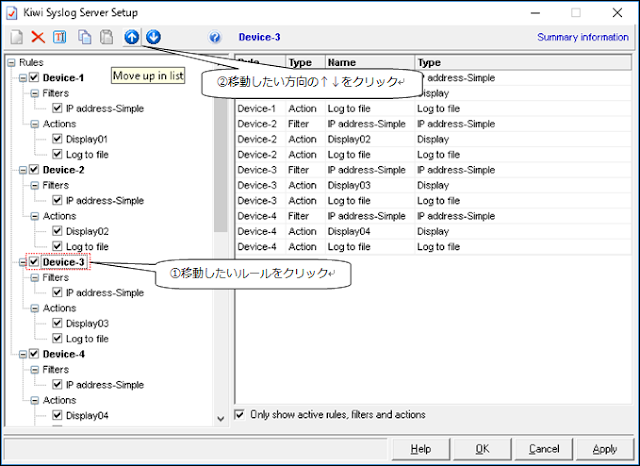Click the Cancel button
The height and width of the screenshot is (466, 640).
click(x=544, y=449)
